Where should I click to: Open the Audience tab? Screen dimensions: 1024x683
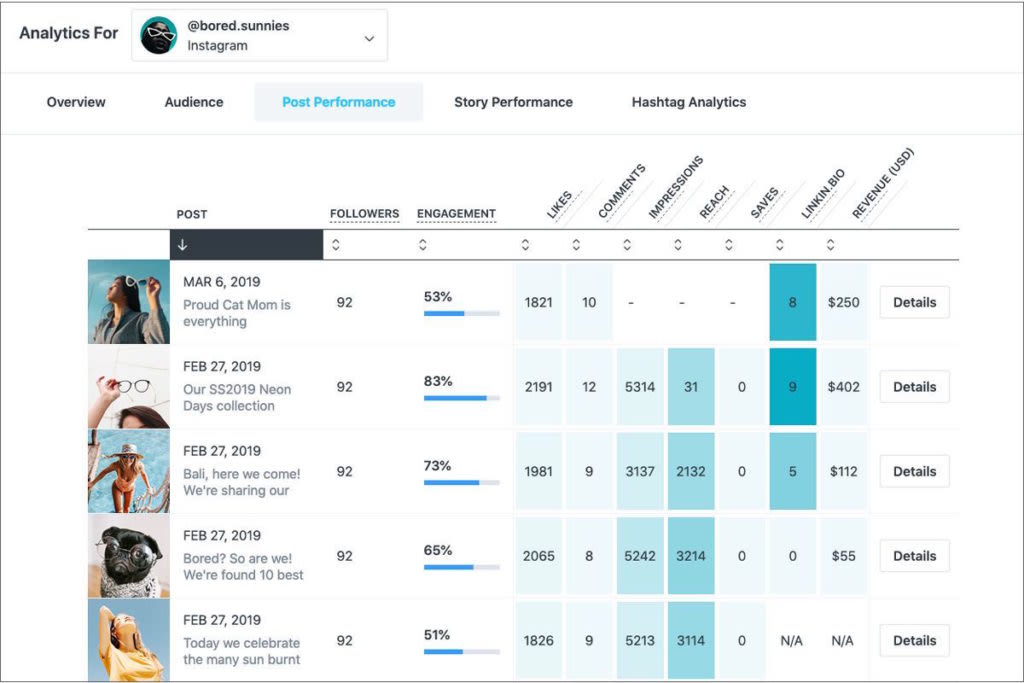pyautogui.click(x=194, y=102)
